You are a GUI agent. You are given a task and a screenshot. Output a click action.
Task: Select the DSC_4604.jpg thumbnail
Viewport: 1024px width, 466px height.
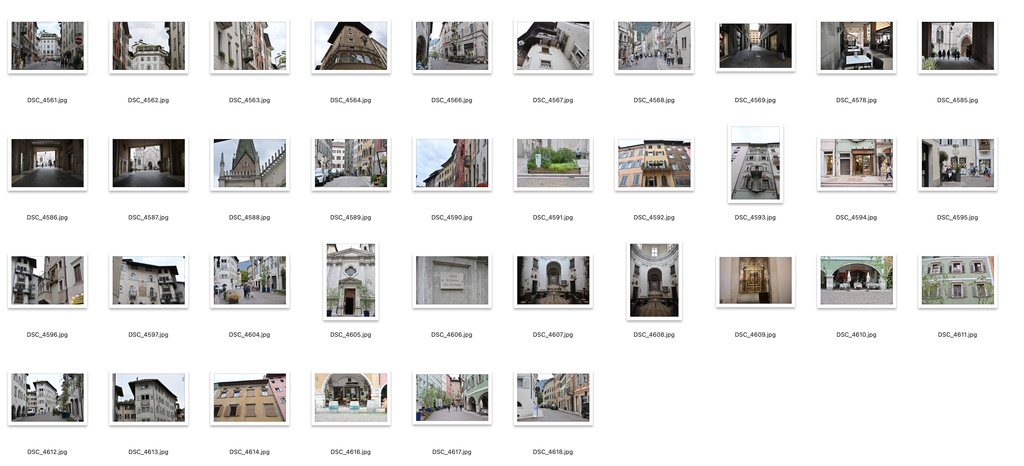point(249,281)
